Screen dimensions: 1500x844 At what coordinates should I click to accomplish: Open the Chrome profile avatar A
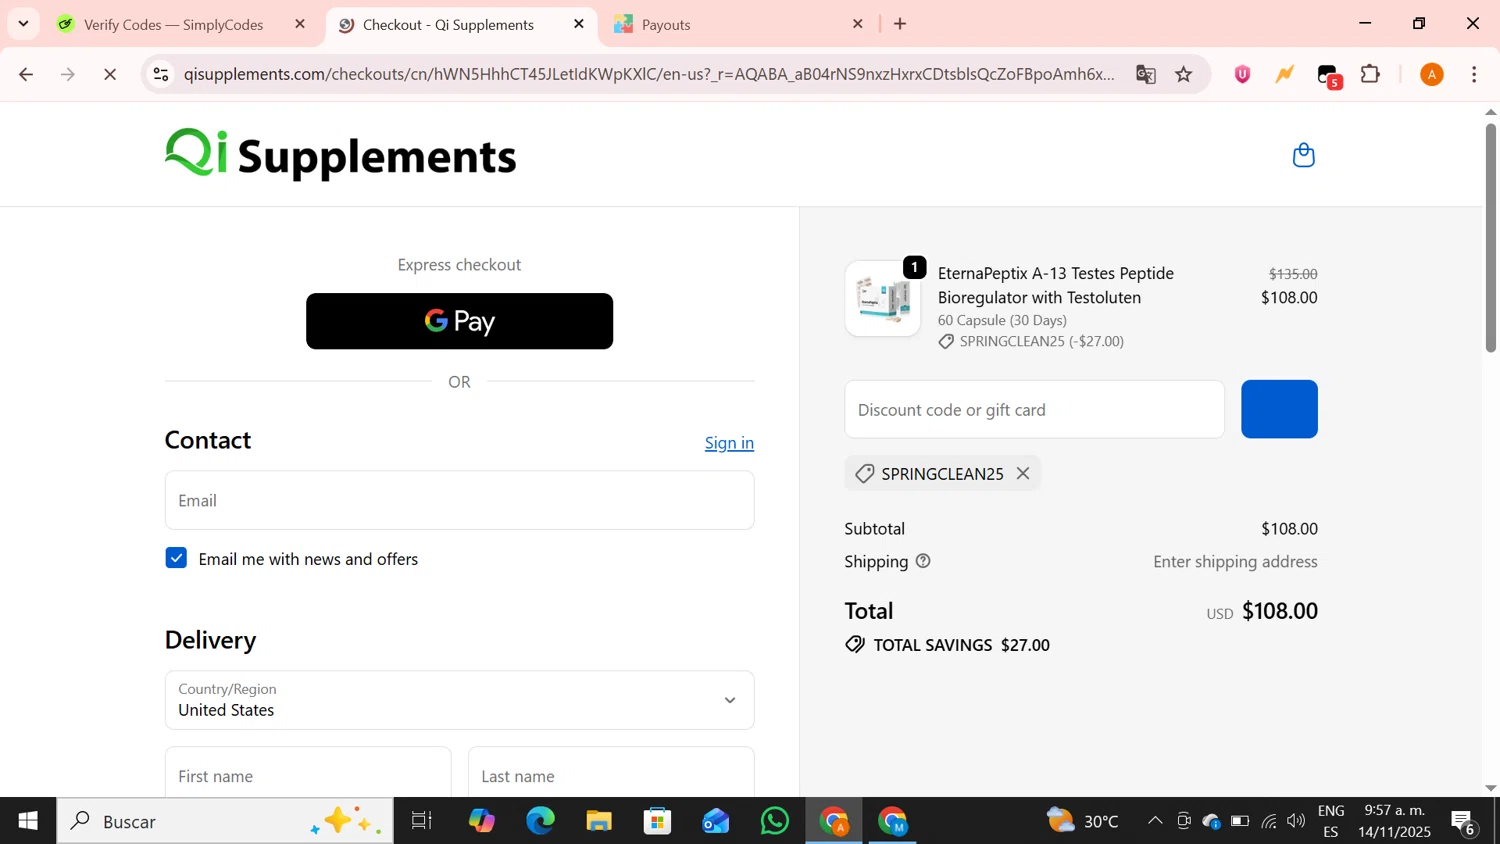point(1432,74)
